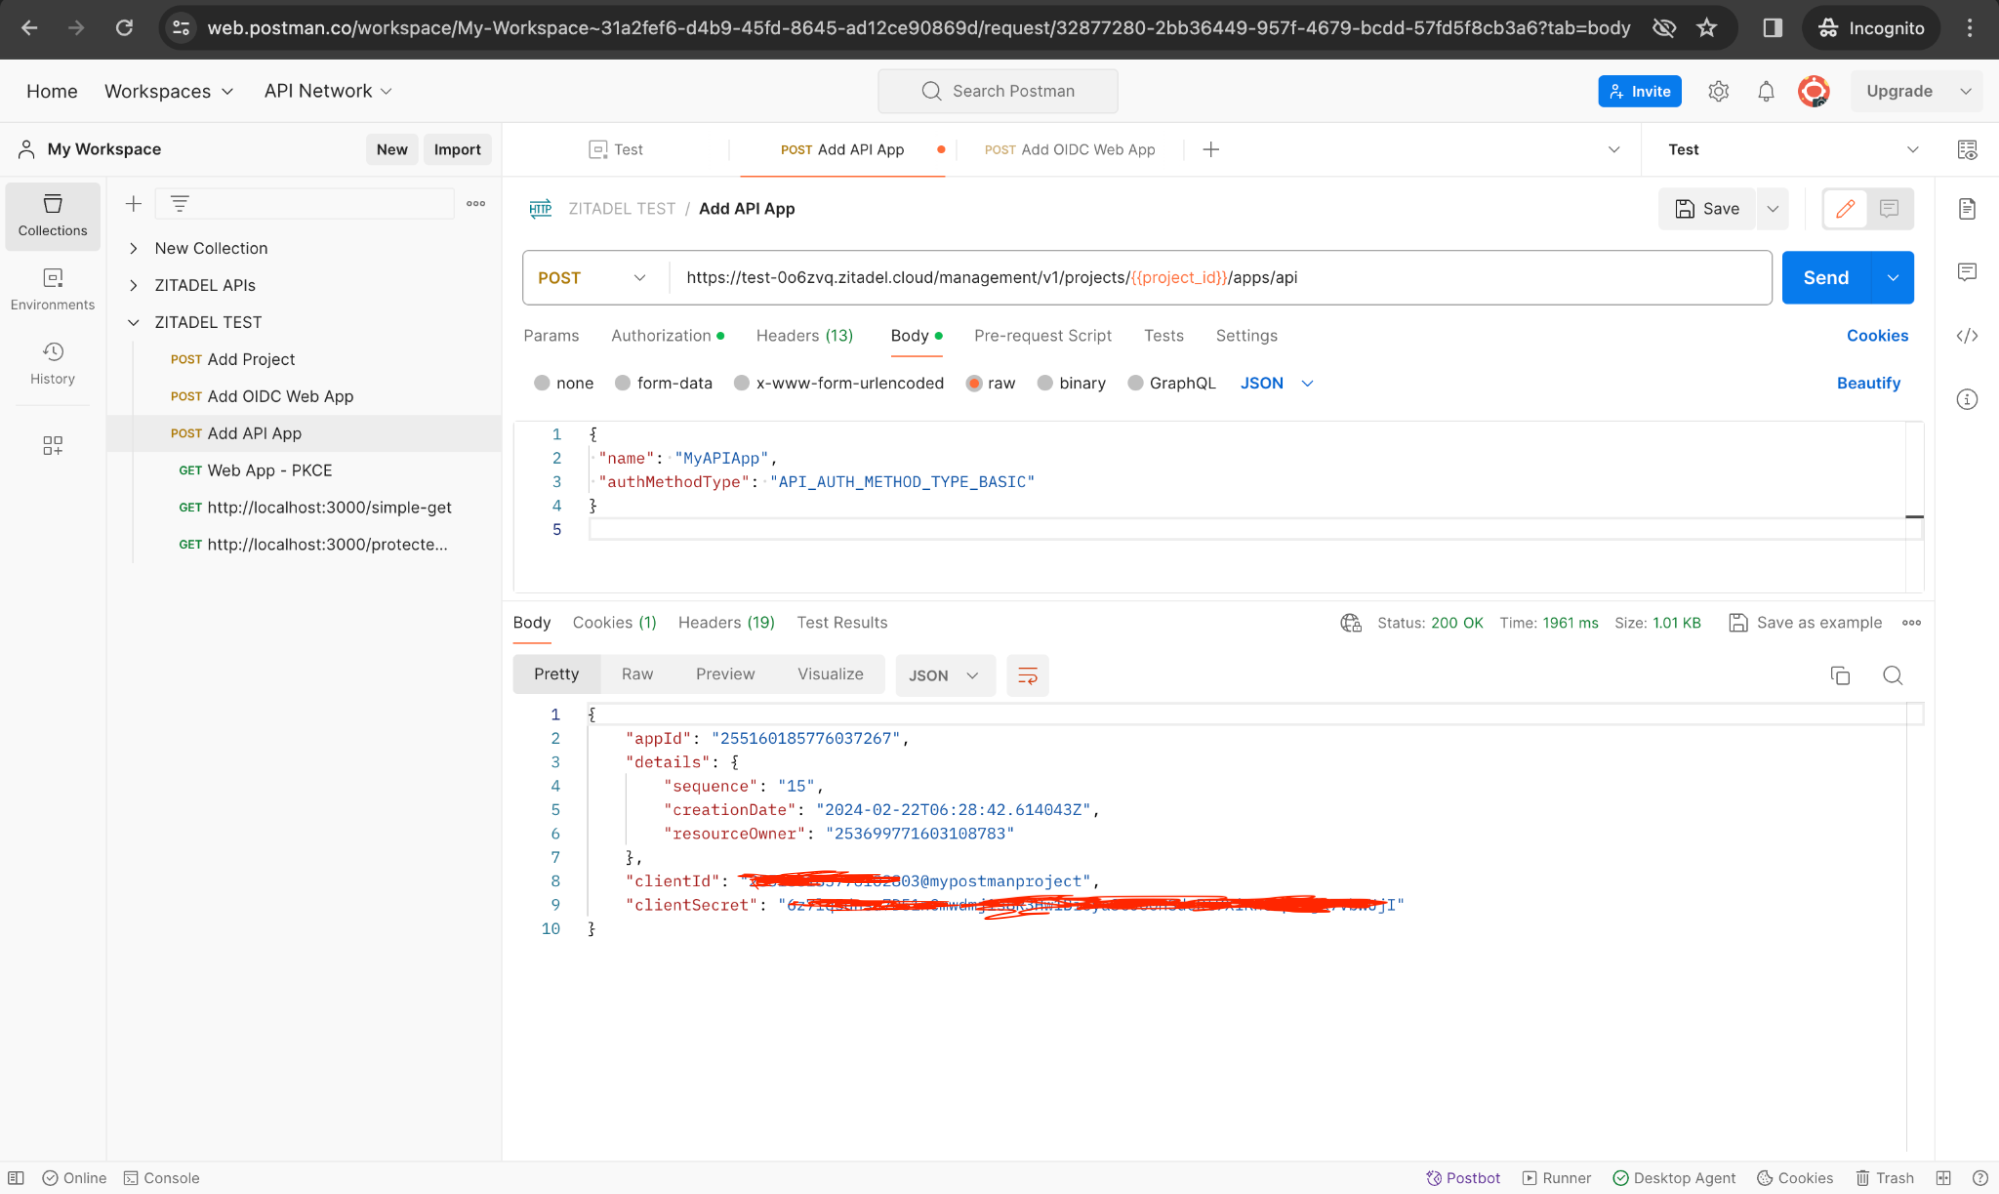Switch to the Pre-request Script tab

click(x=1042, y=336)
